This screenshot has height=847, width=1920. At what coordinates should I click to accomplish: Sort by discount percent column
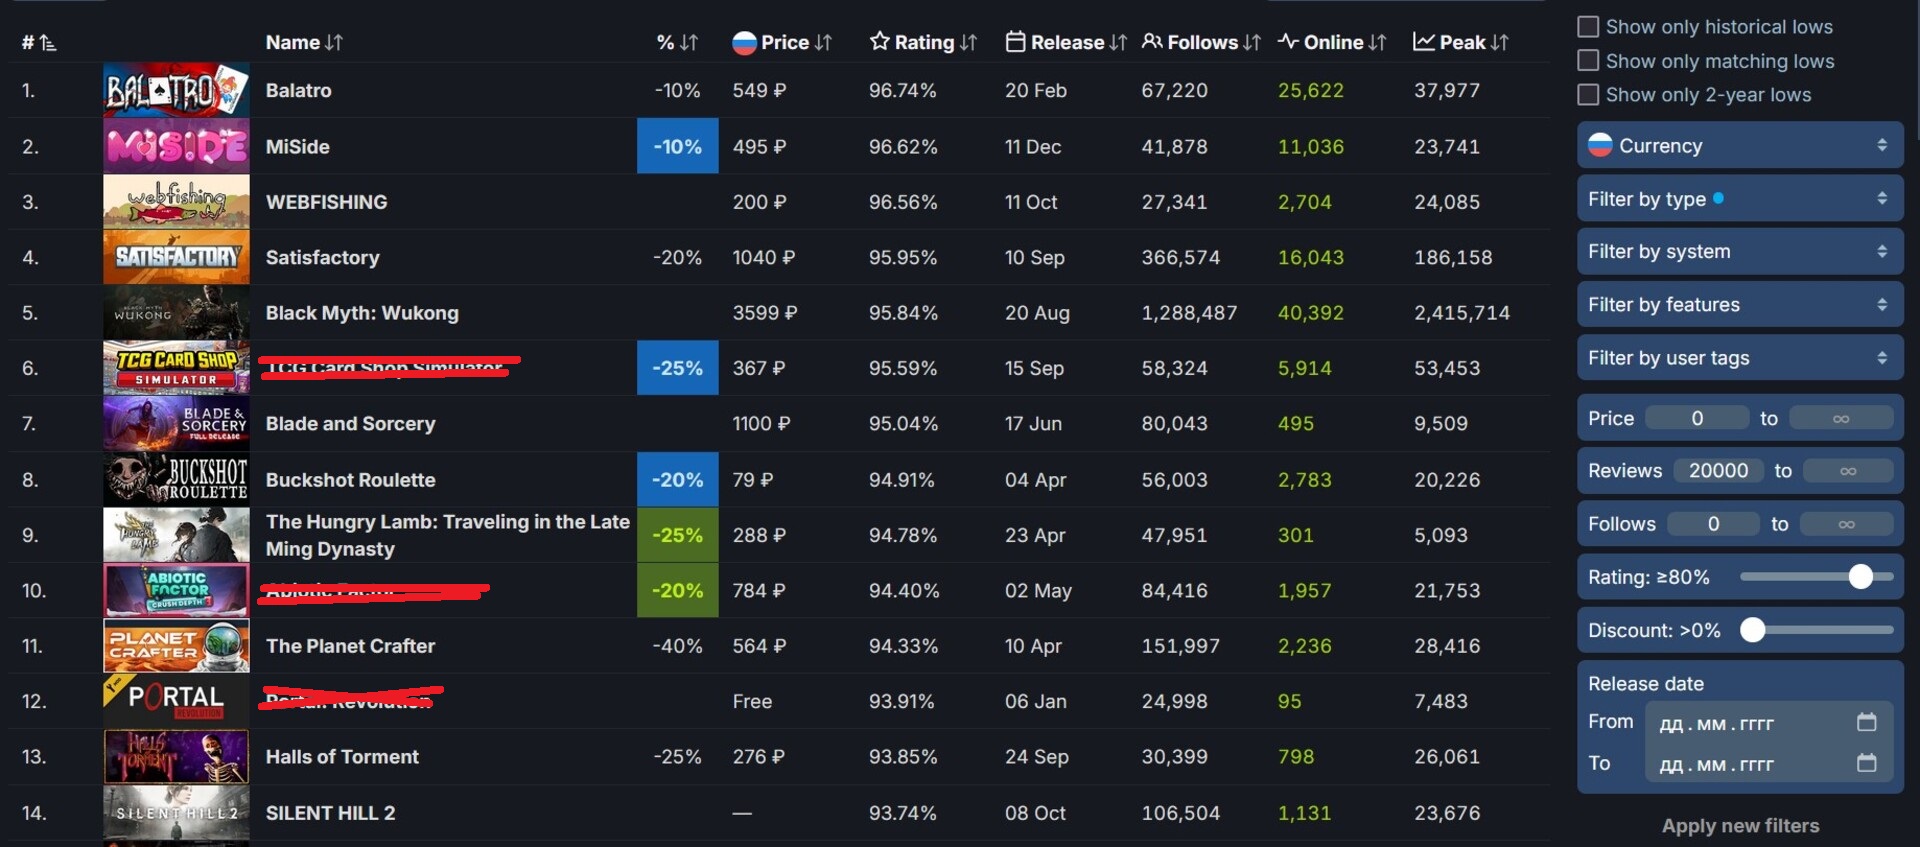coord(677,42)
